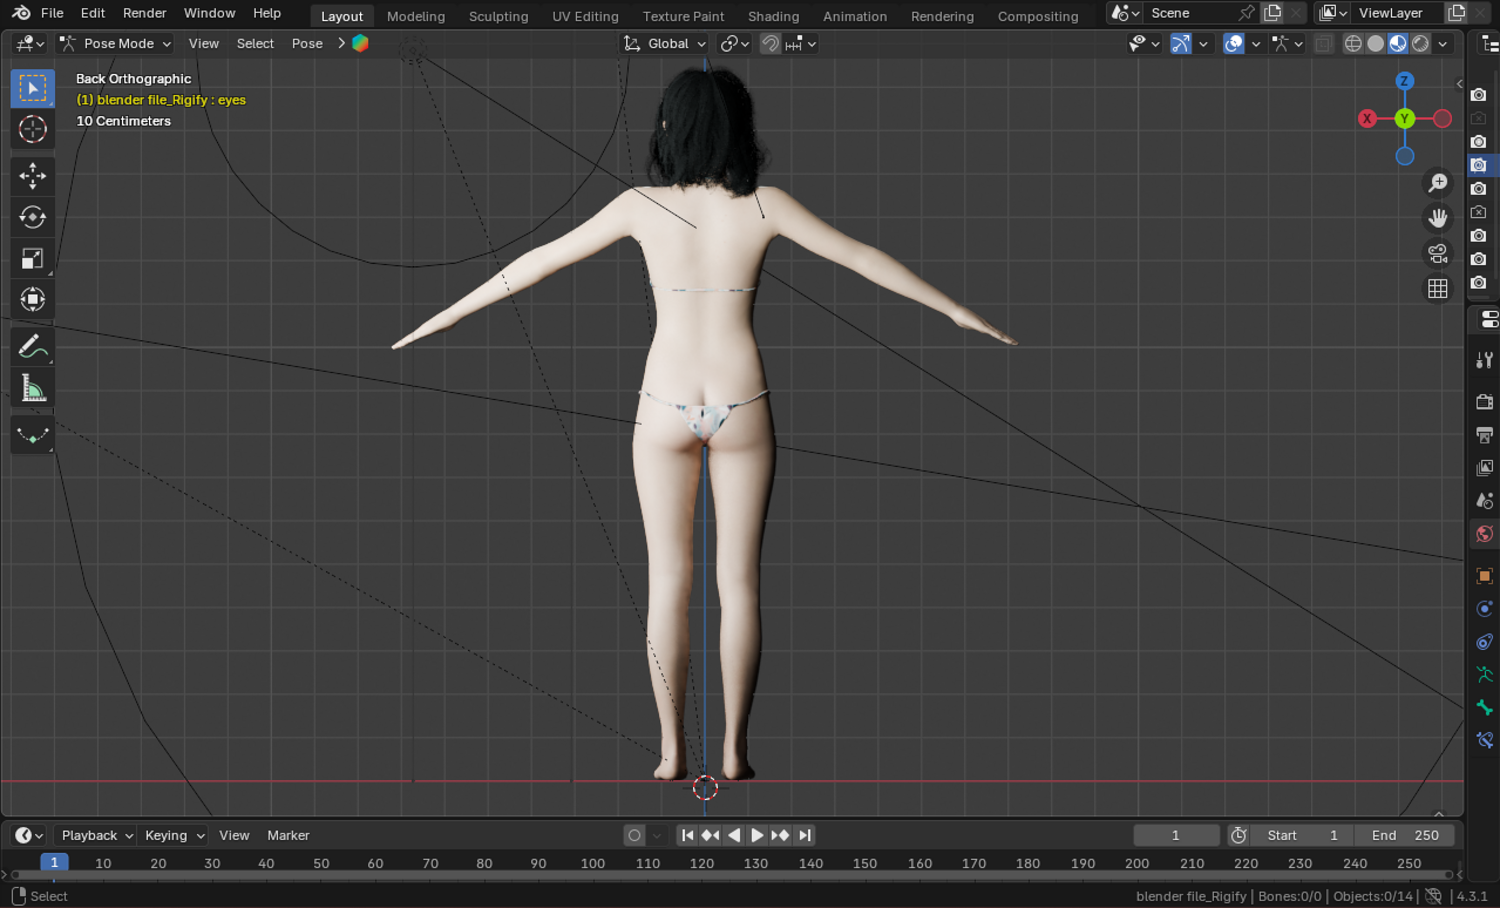Jump to the timeline end frame
1500x908 pixels.
[x=805, y=835]
